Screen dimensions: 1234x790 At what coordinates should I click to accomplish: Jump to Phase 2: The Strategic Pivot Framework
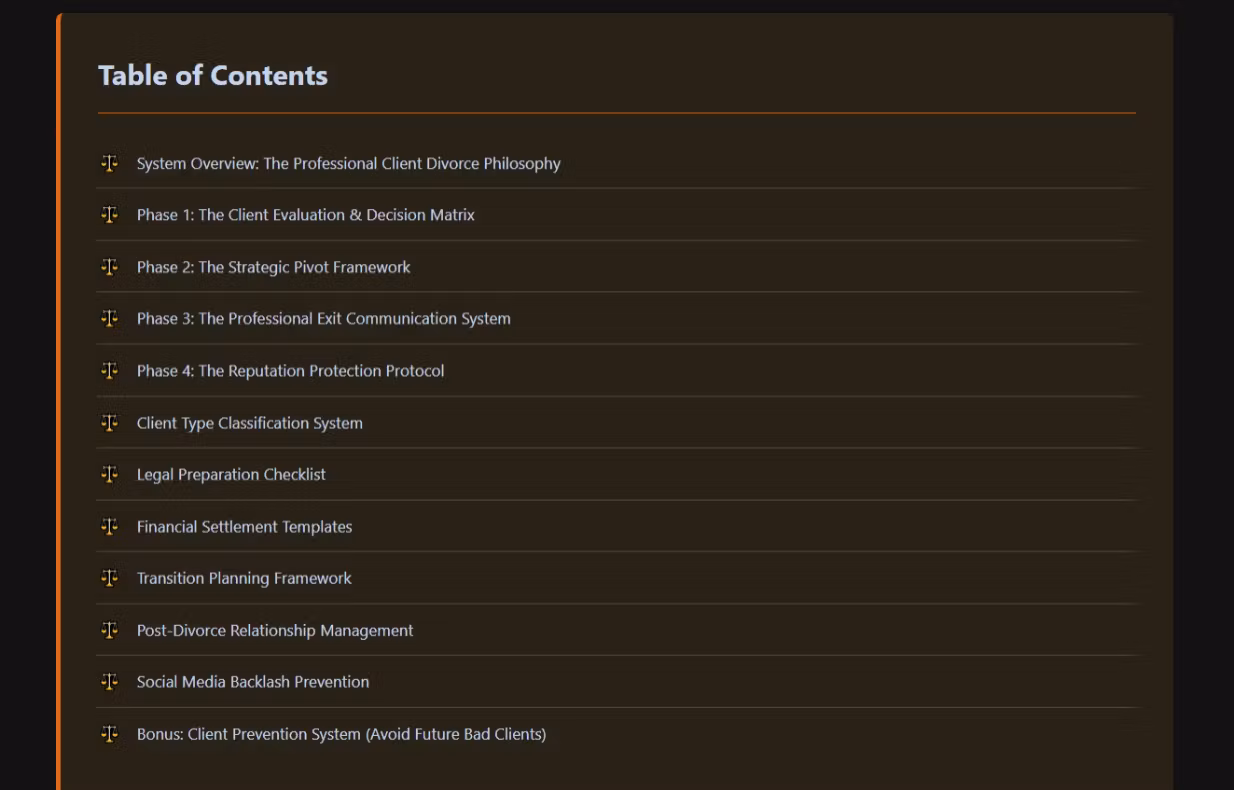pos(273,267)
